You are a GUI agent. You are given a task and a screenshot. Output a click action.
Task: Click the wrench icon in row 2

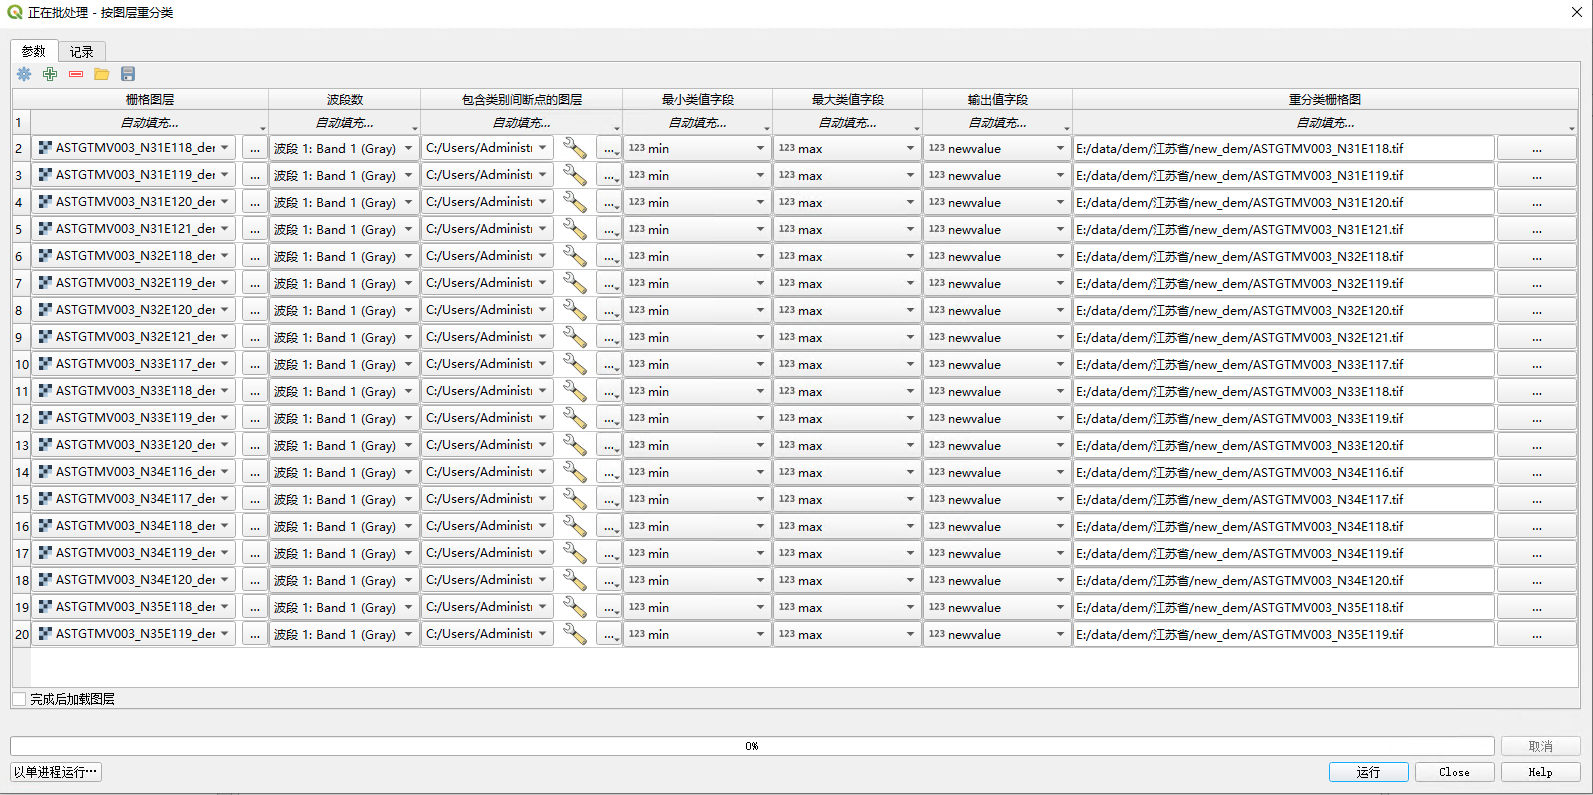[x=575, y=148]
